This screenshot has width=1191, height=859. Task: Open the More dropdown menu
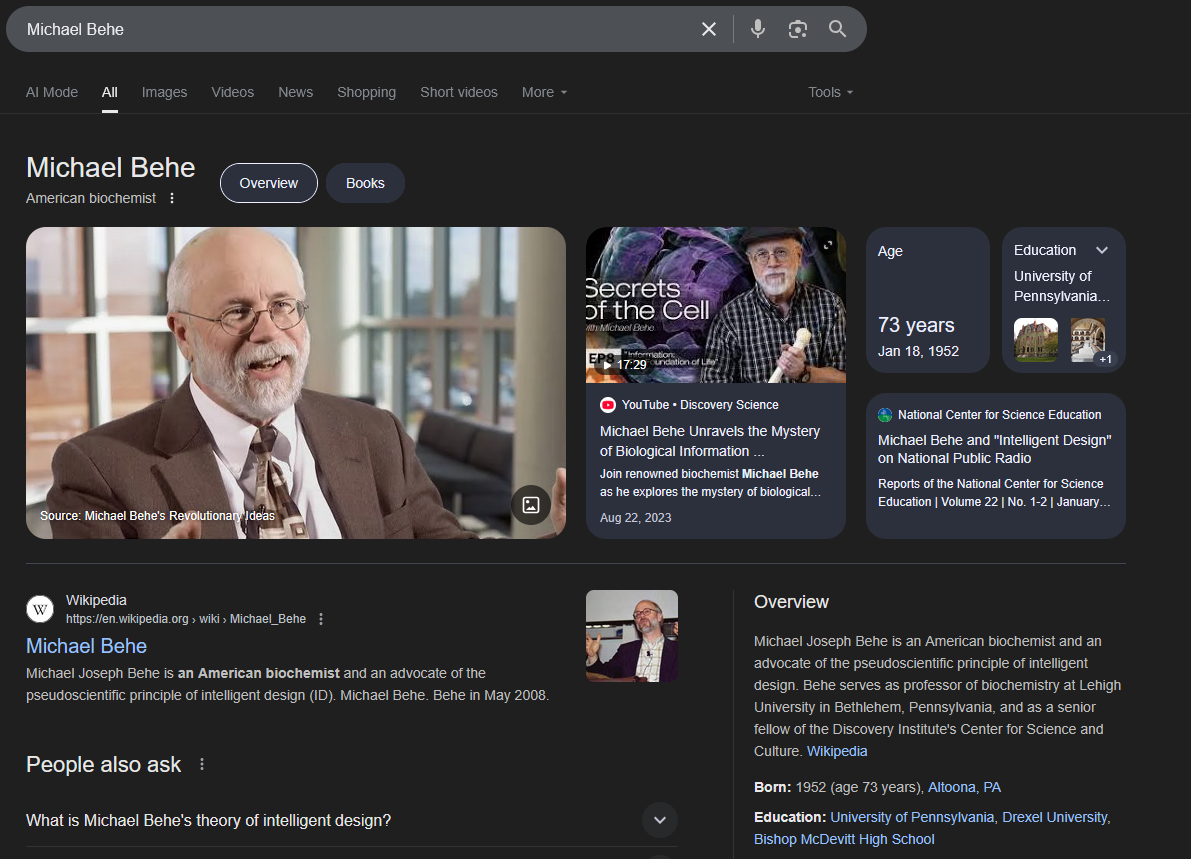[x=544, y=92]
